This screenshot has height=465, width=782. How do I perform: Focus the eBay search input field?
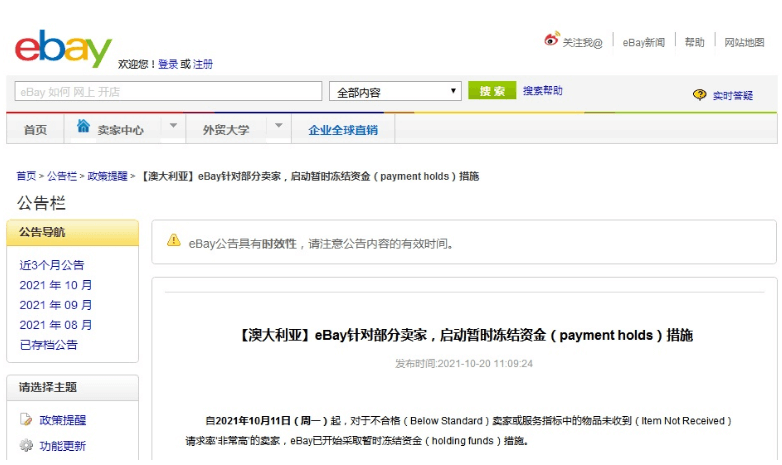168,91
